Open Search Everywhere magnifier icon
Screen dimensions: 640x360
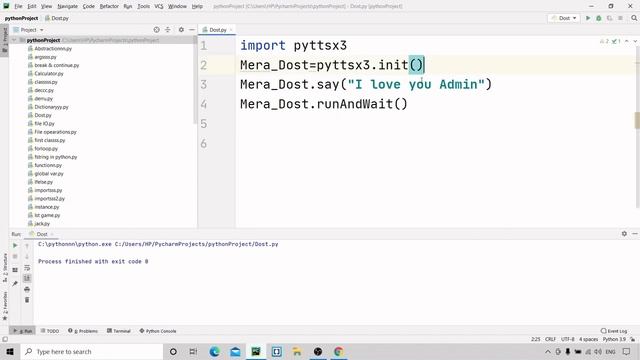634,18
